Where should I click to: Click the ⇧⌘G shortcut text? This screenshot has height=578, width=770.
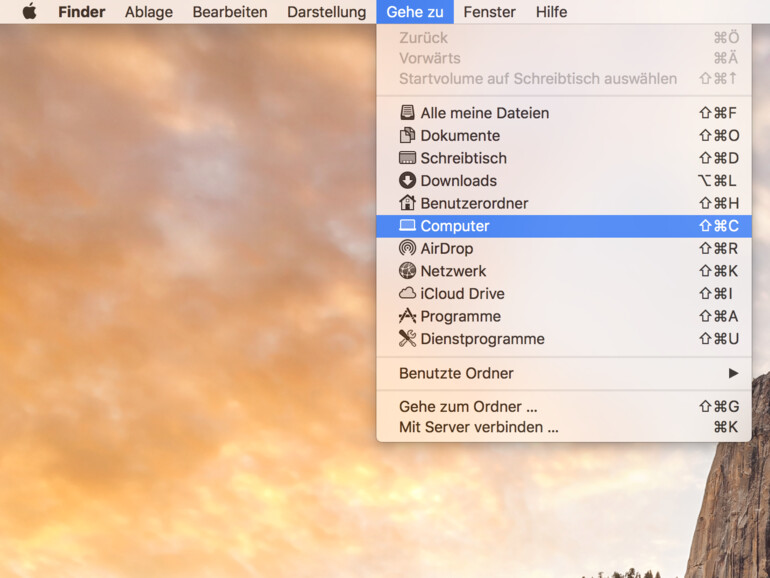coord(719,407)
